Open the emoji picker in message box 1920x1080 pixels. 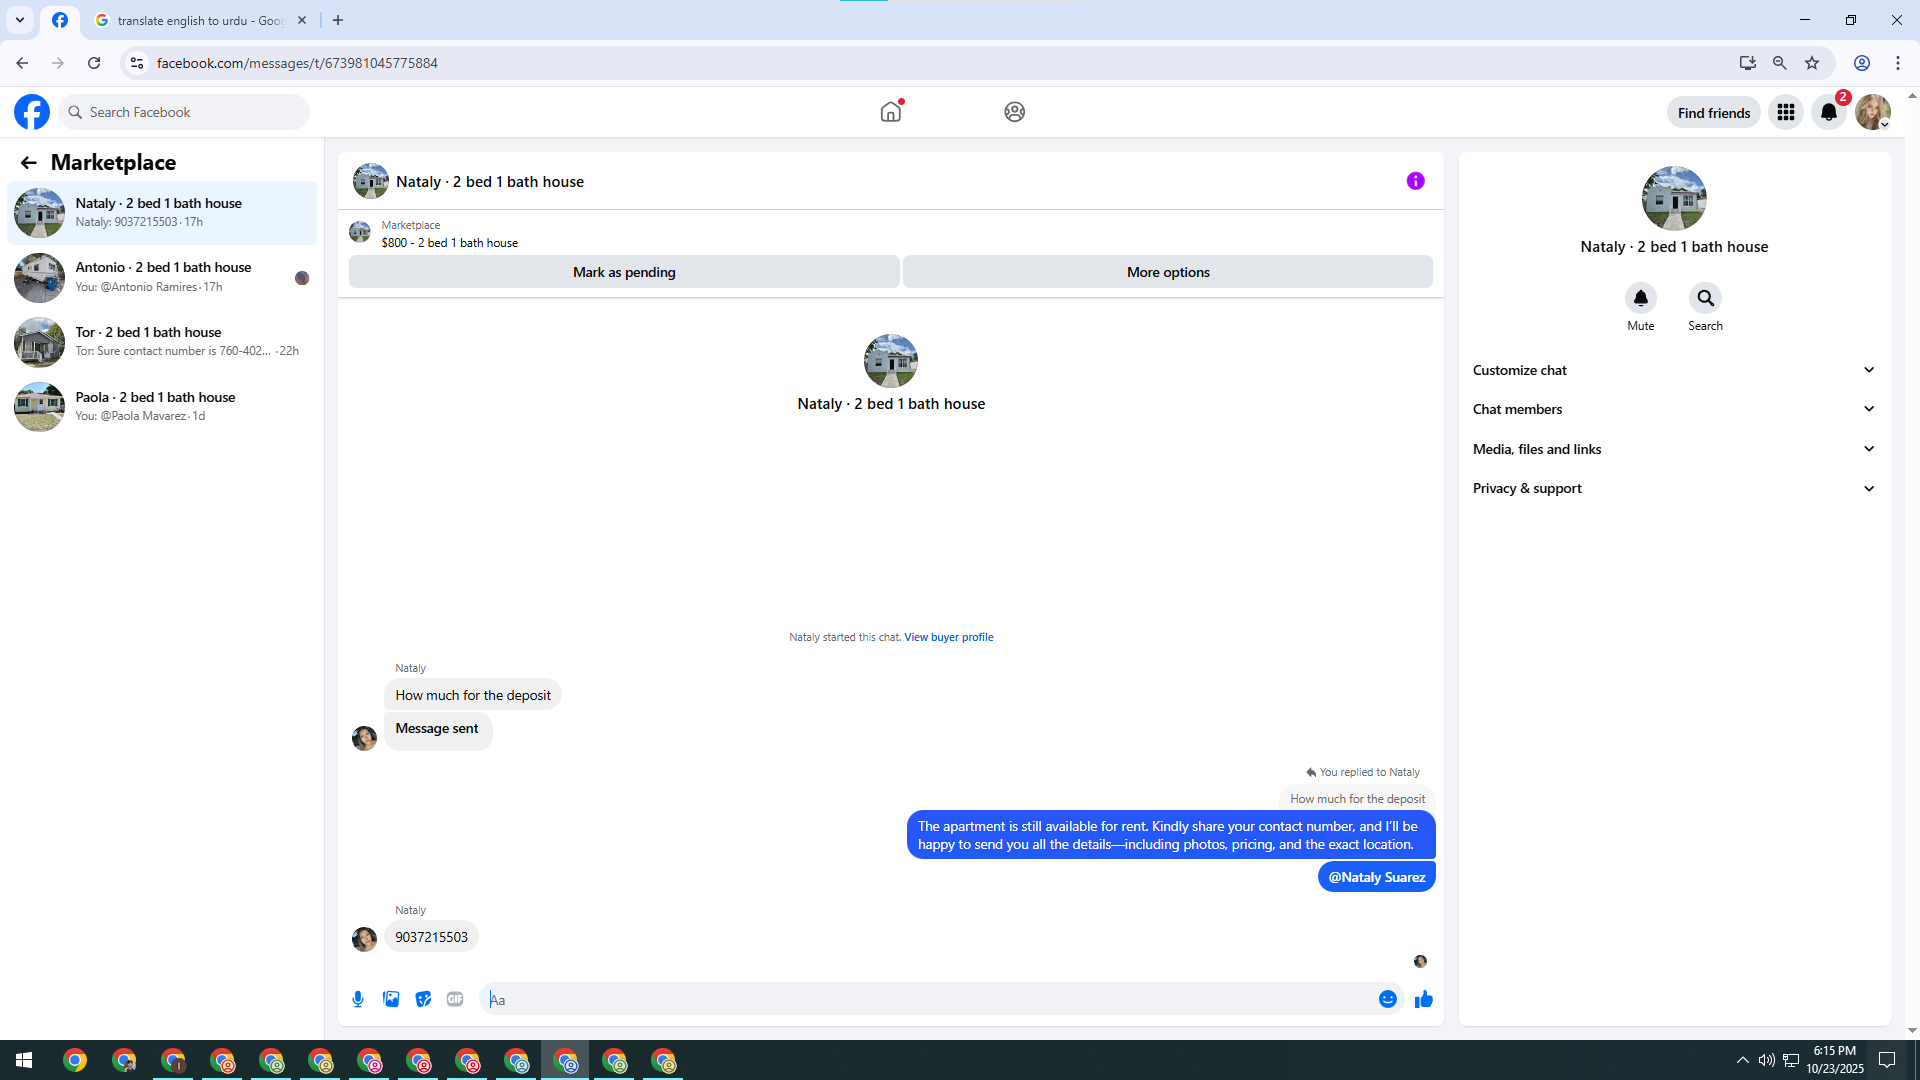click(1387, 999)
